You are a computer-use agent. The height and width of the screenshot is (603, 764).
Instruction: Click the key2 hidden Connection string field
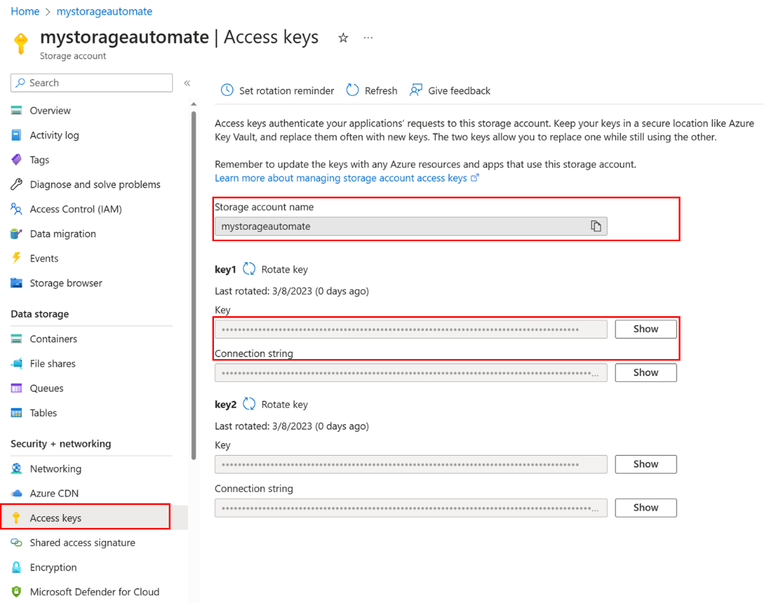(411, 508)
